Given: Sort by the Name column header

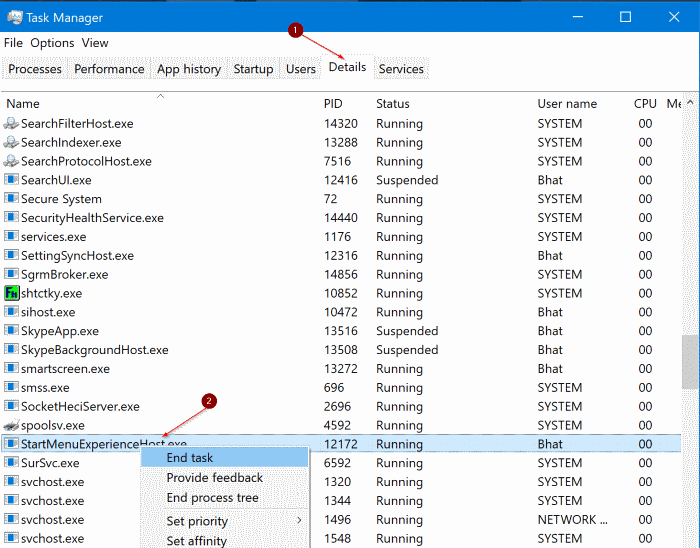Looking at the screenshot, I should pos(23,104).
